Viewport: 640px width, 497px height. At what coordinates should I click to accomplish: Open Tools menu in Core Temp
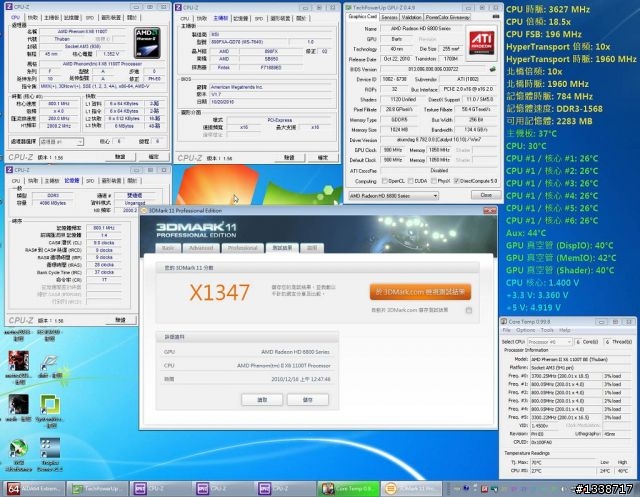(x=547, y=330)
